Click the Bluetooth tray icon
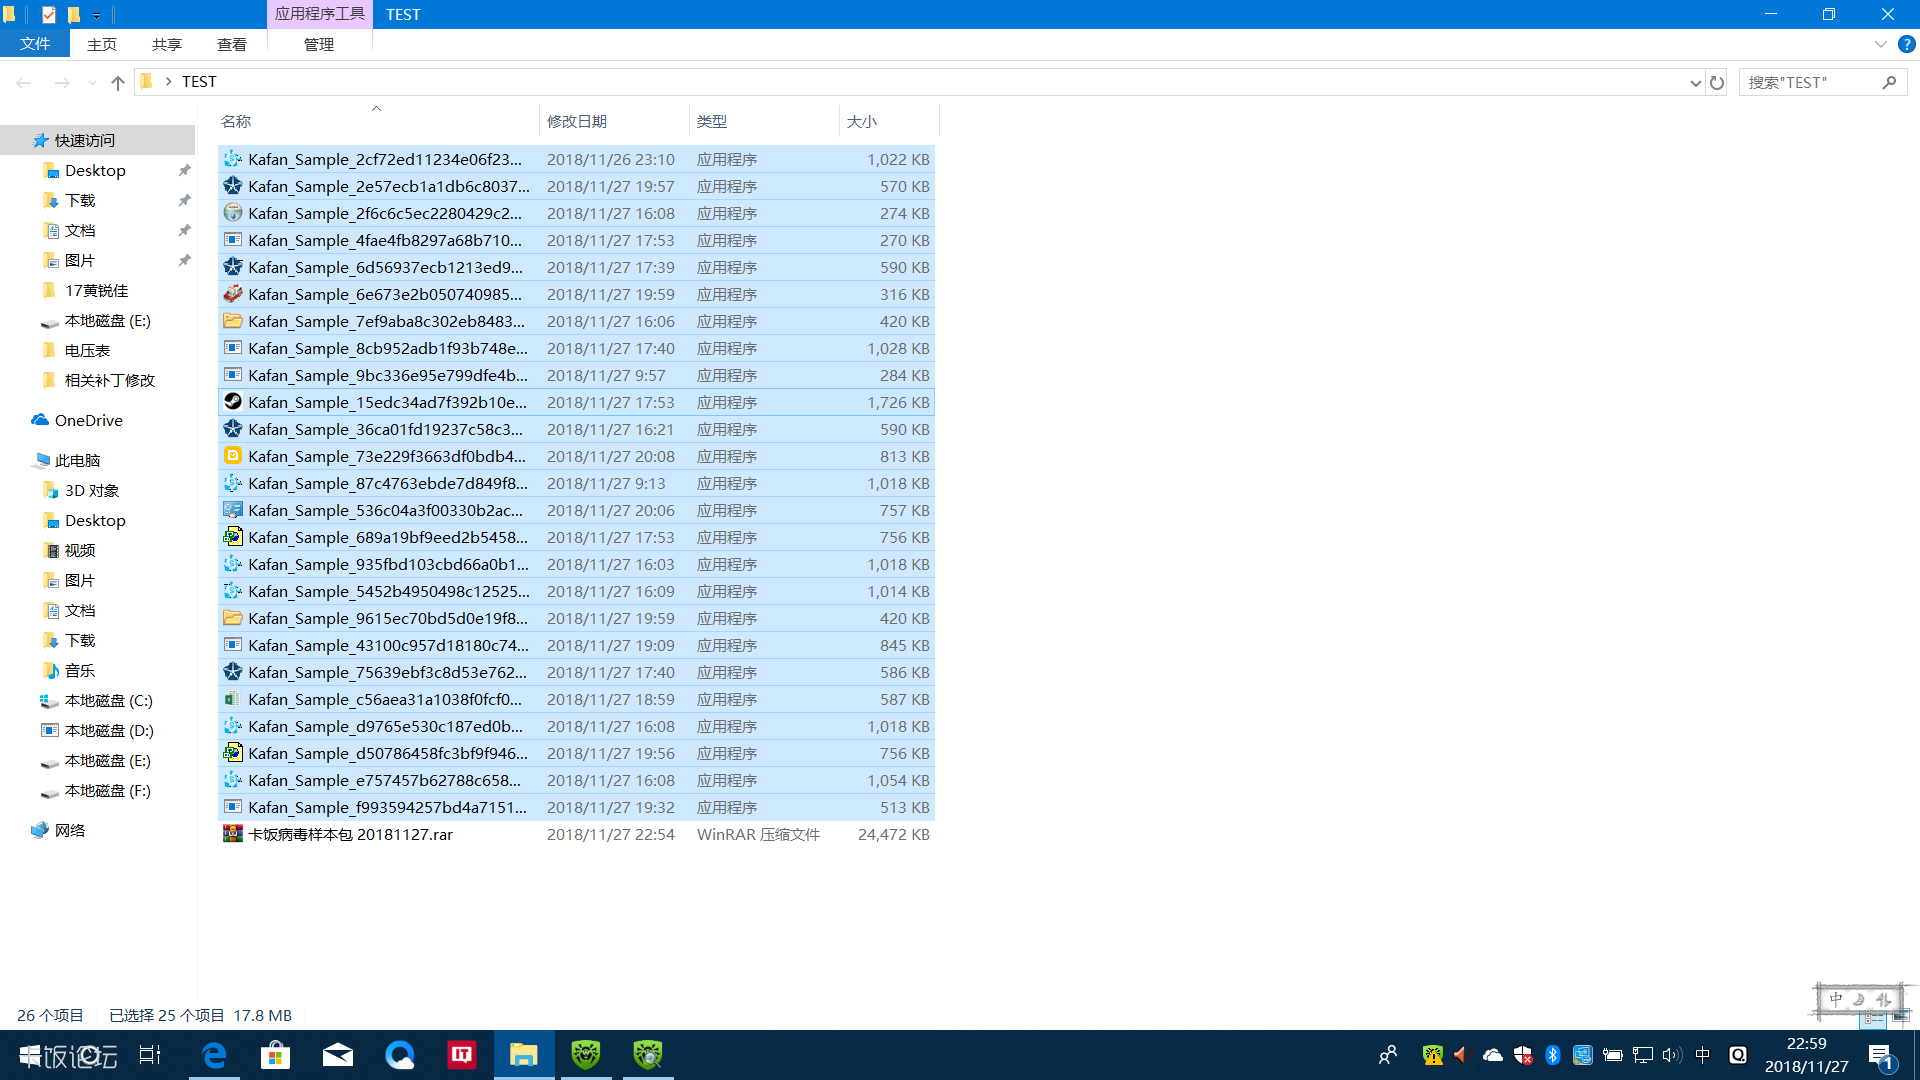 point(1552,1055)
